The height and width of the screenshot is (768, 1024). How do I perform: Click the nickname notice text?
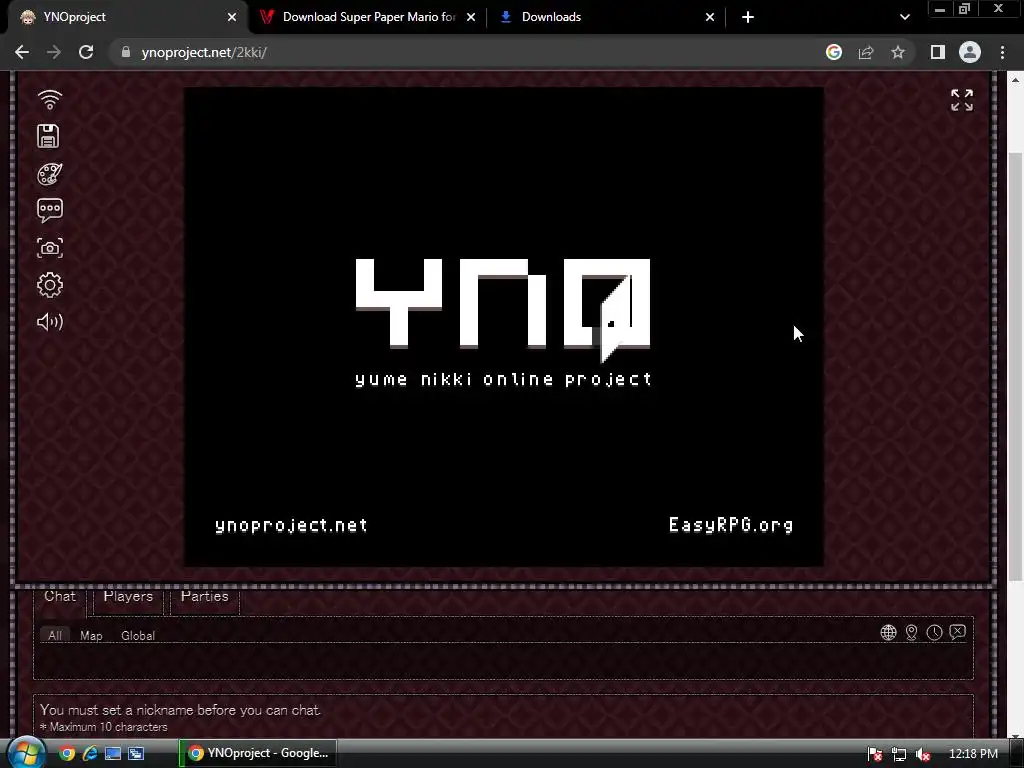[180, 710]
